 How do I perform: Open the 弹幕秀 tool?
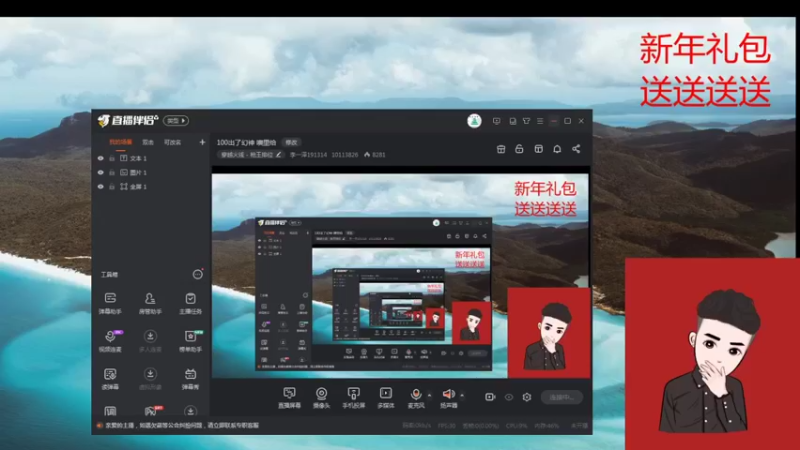190,379
